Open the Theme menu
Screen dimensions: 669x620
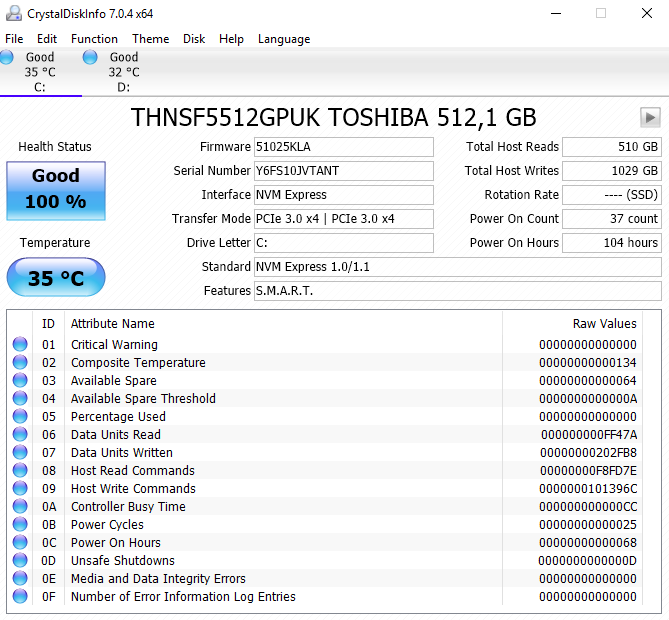tap(151, 39)
